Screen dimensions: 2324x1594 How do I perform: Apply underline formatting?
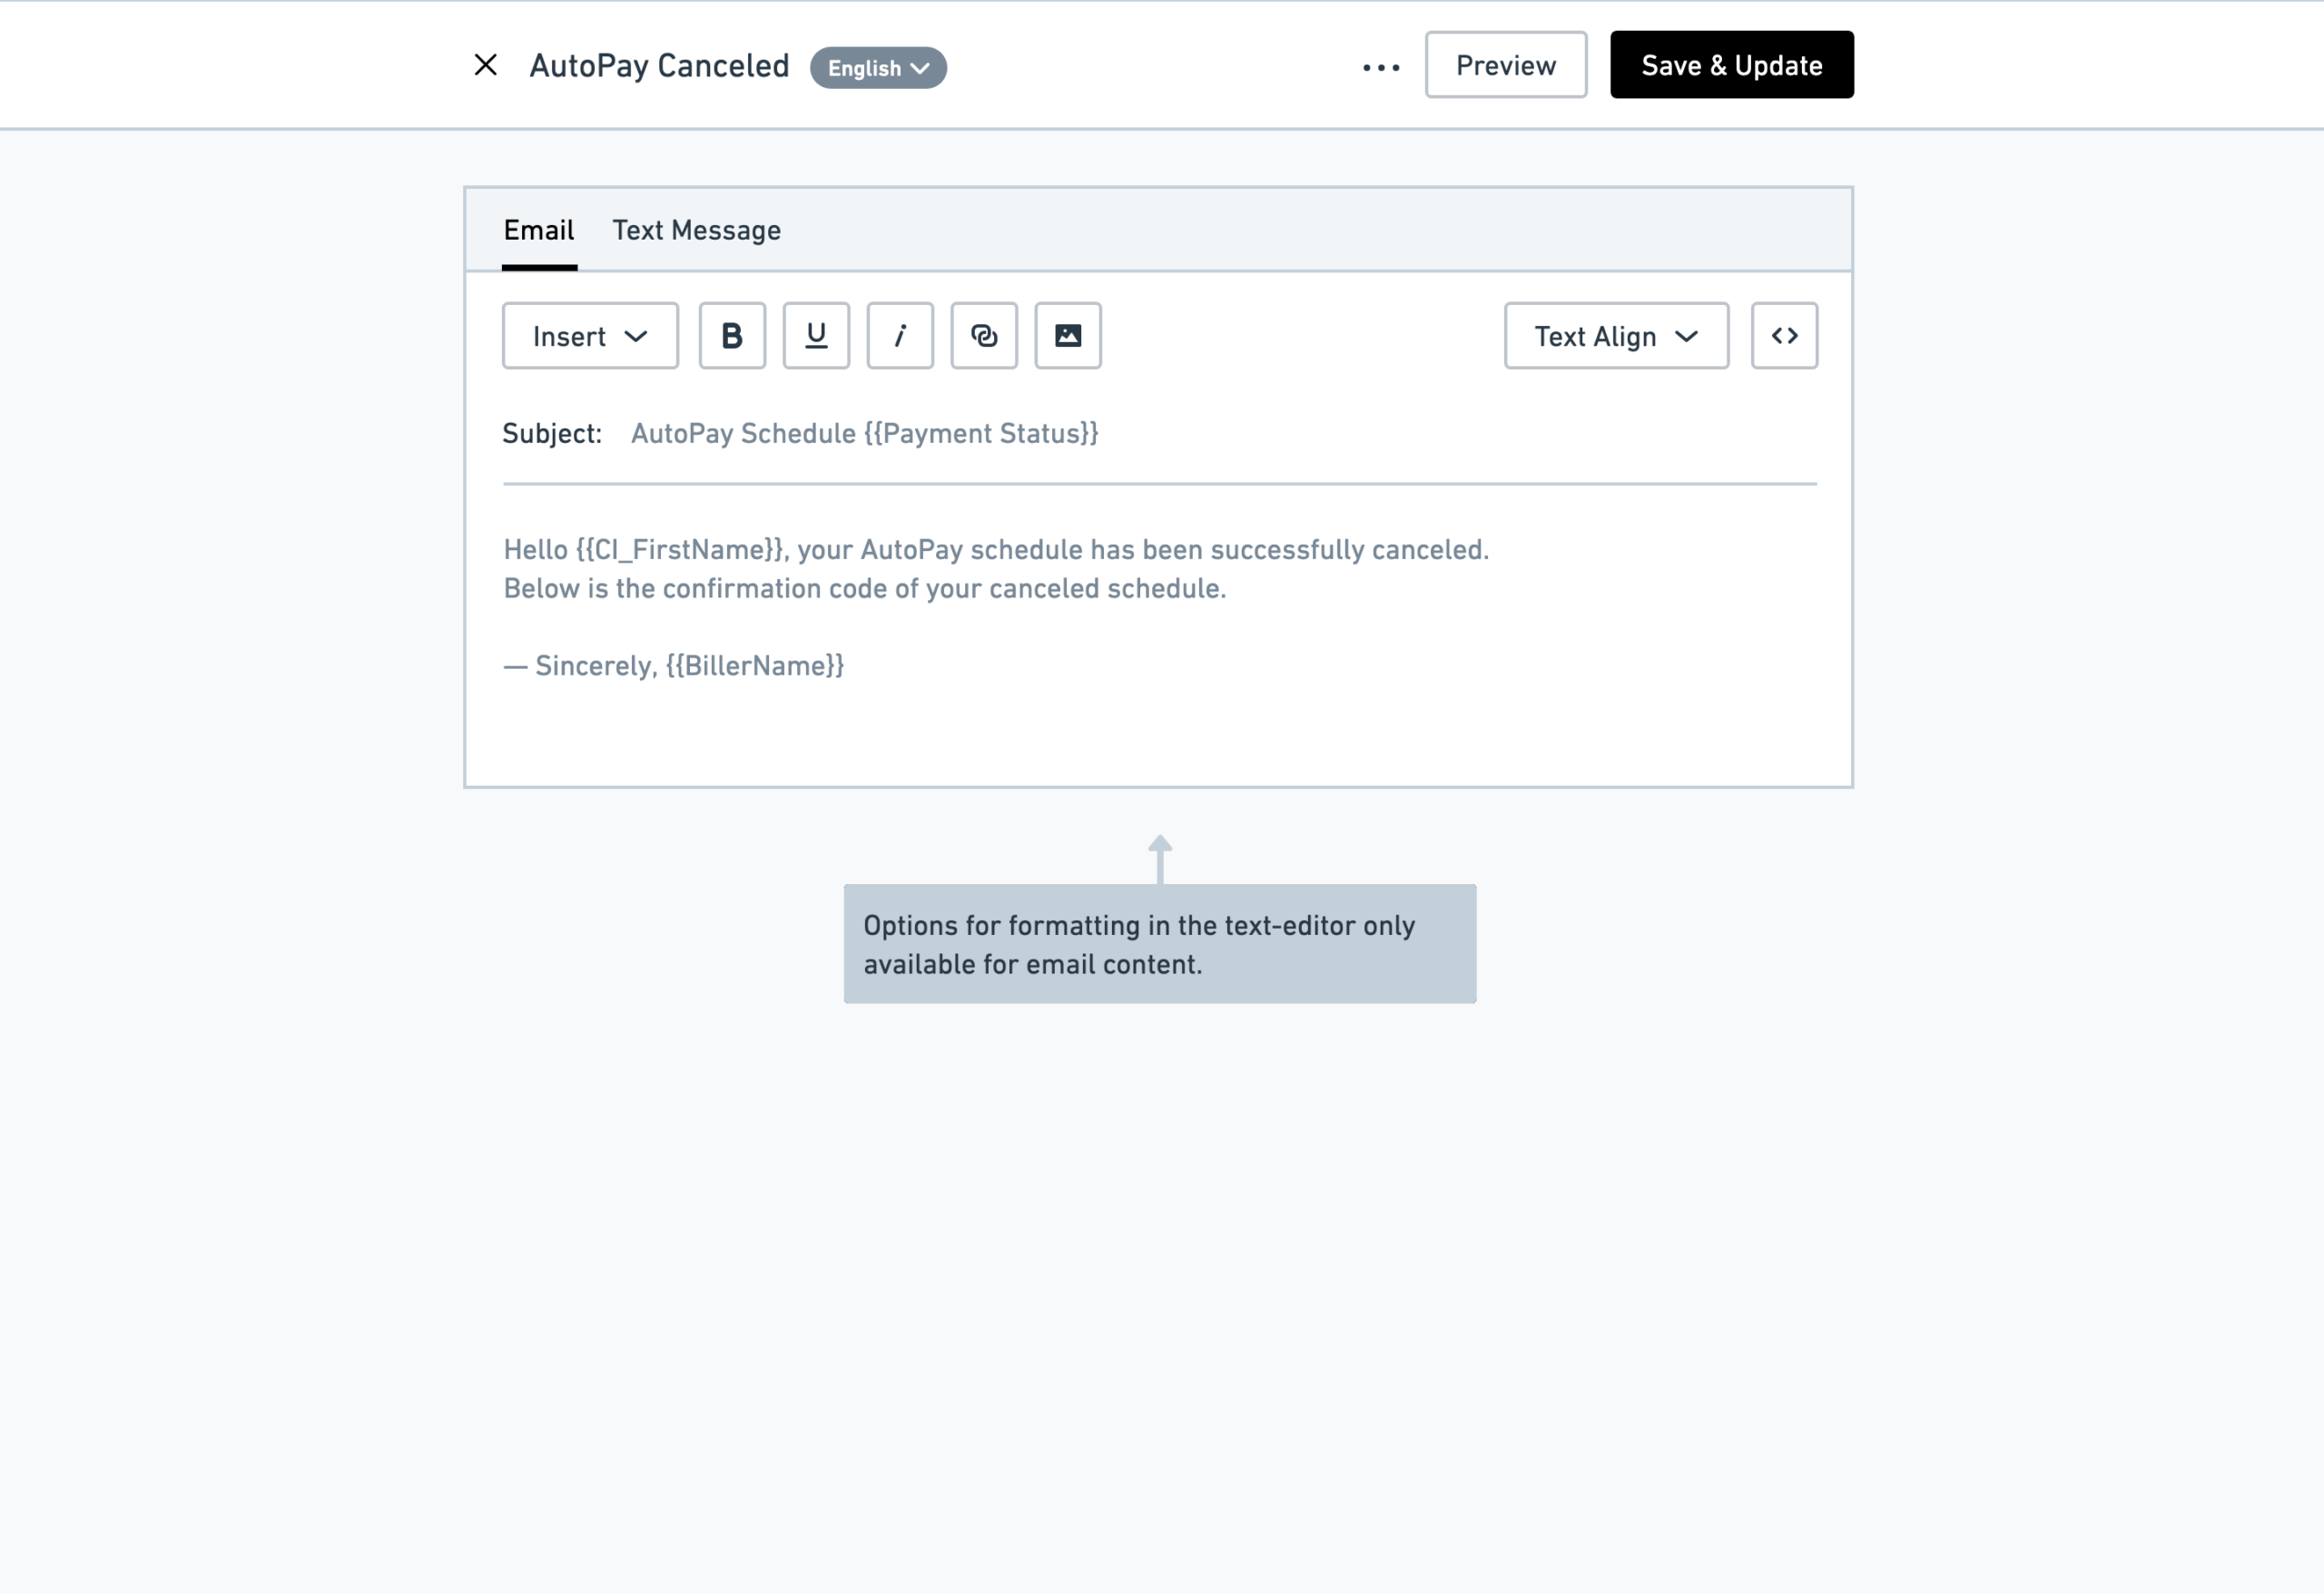point(816,336)
